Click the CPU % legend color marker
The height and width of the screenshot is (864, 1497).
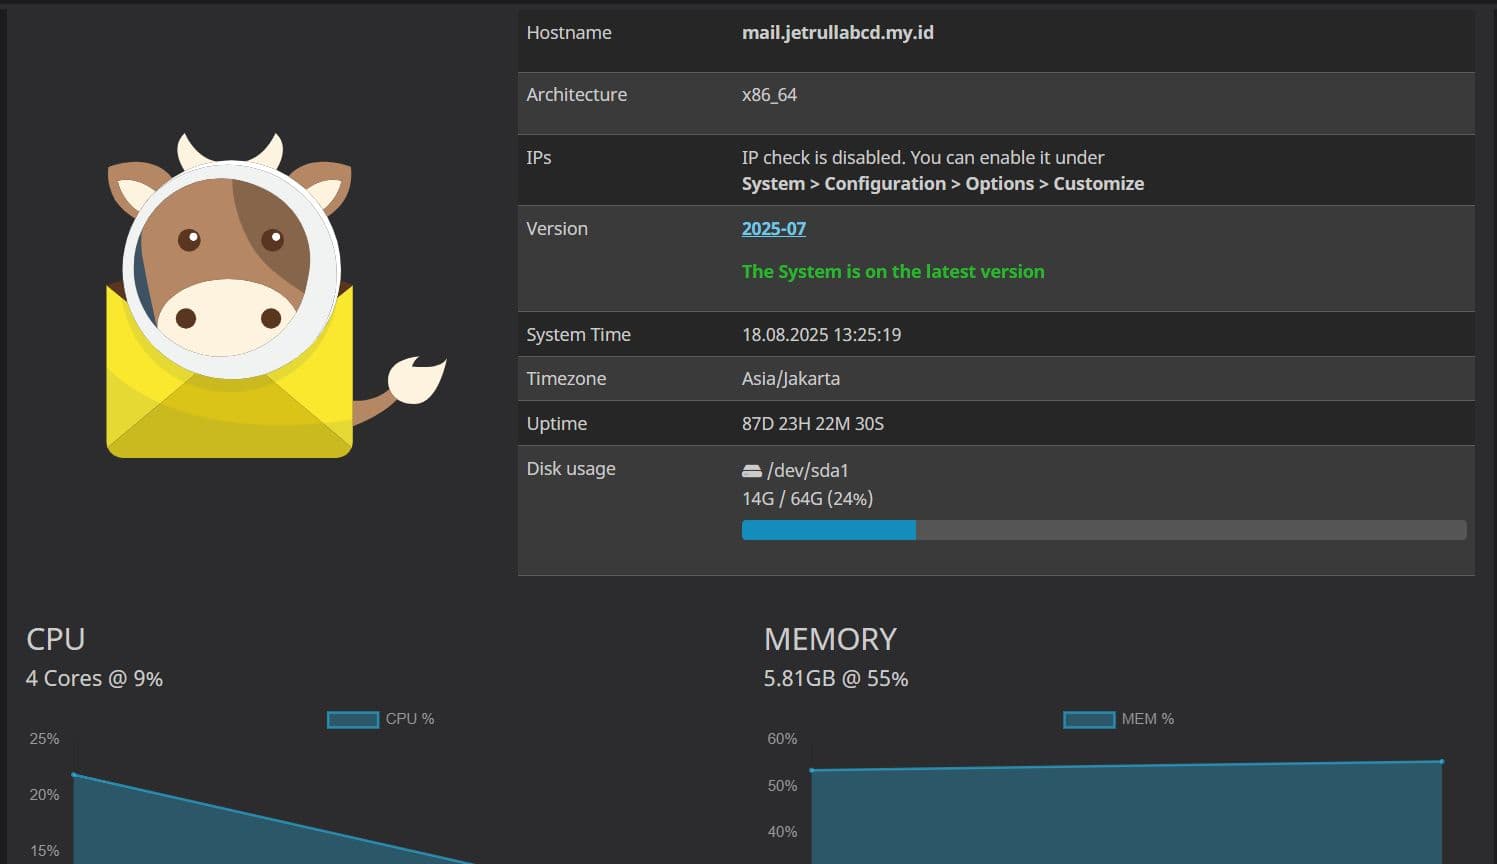(x=352, y=719)
